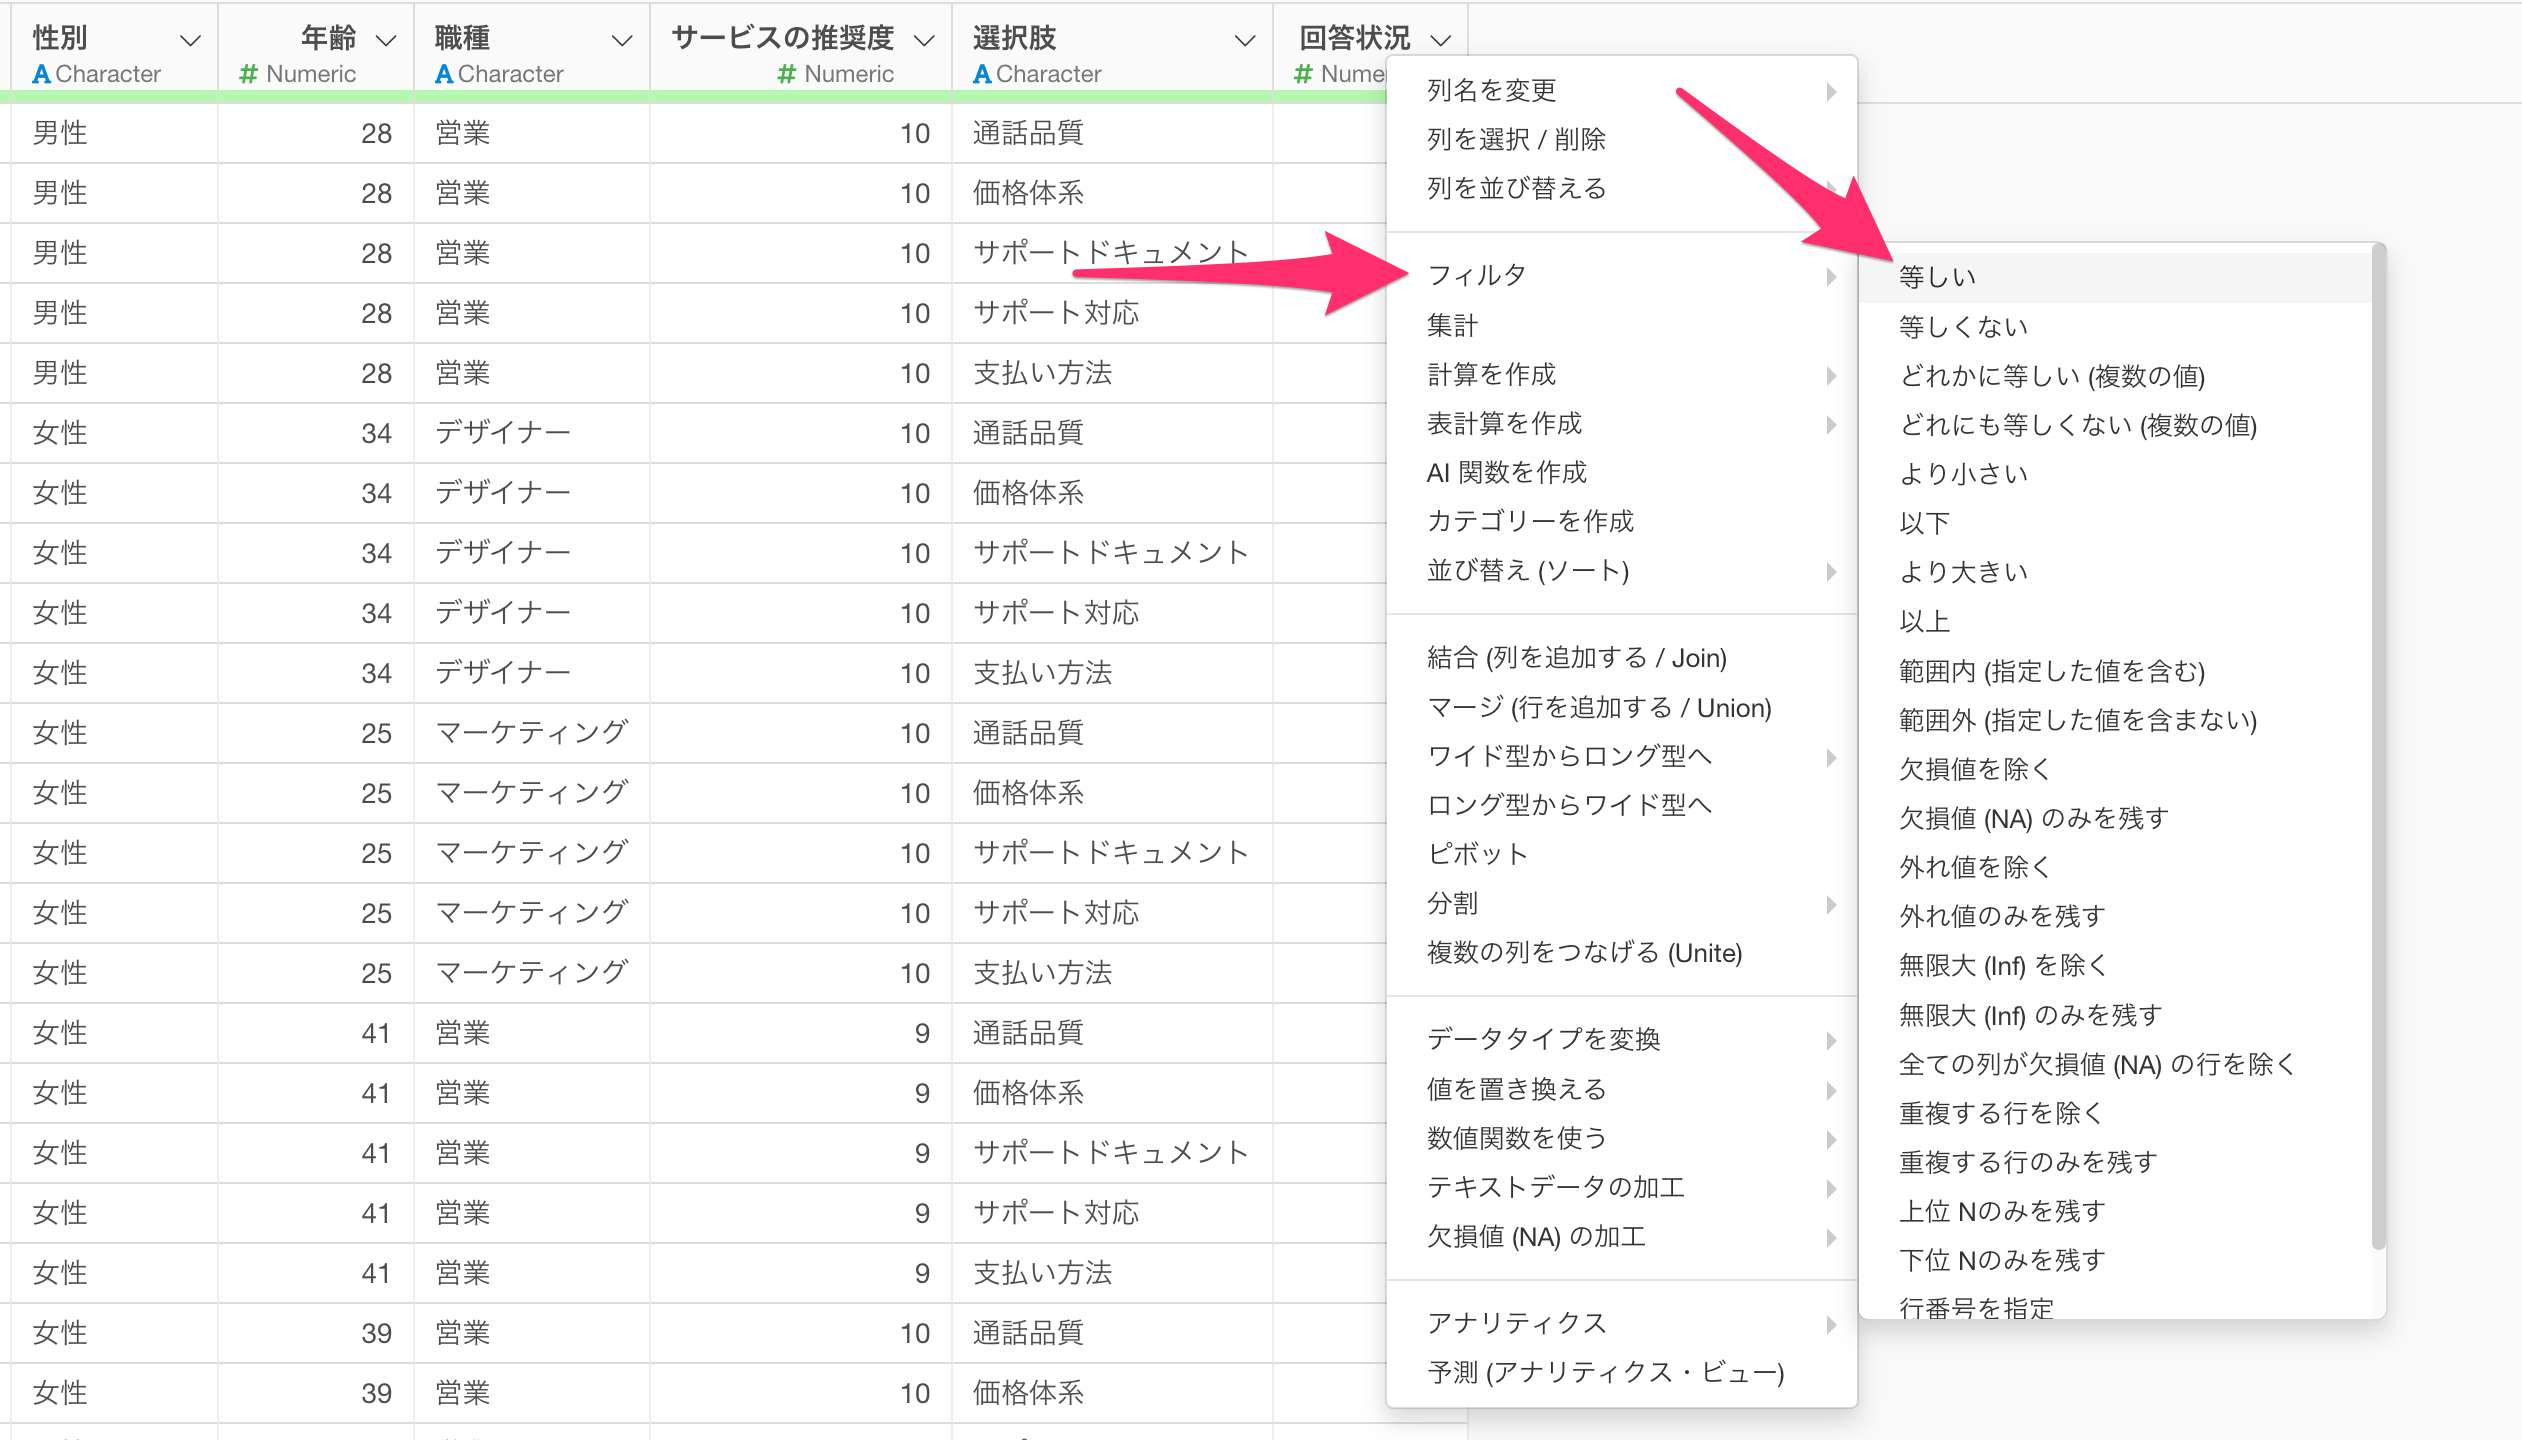Viewport: 2522px width, 1440px height.
Task: Select 上位 Nのみを残す option
Action: click(2002, 1211)
